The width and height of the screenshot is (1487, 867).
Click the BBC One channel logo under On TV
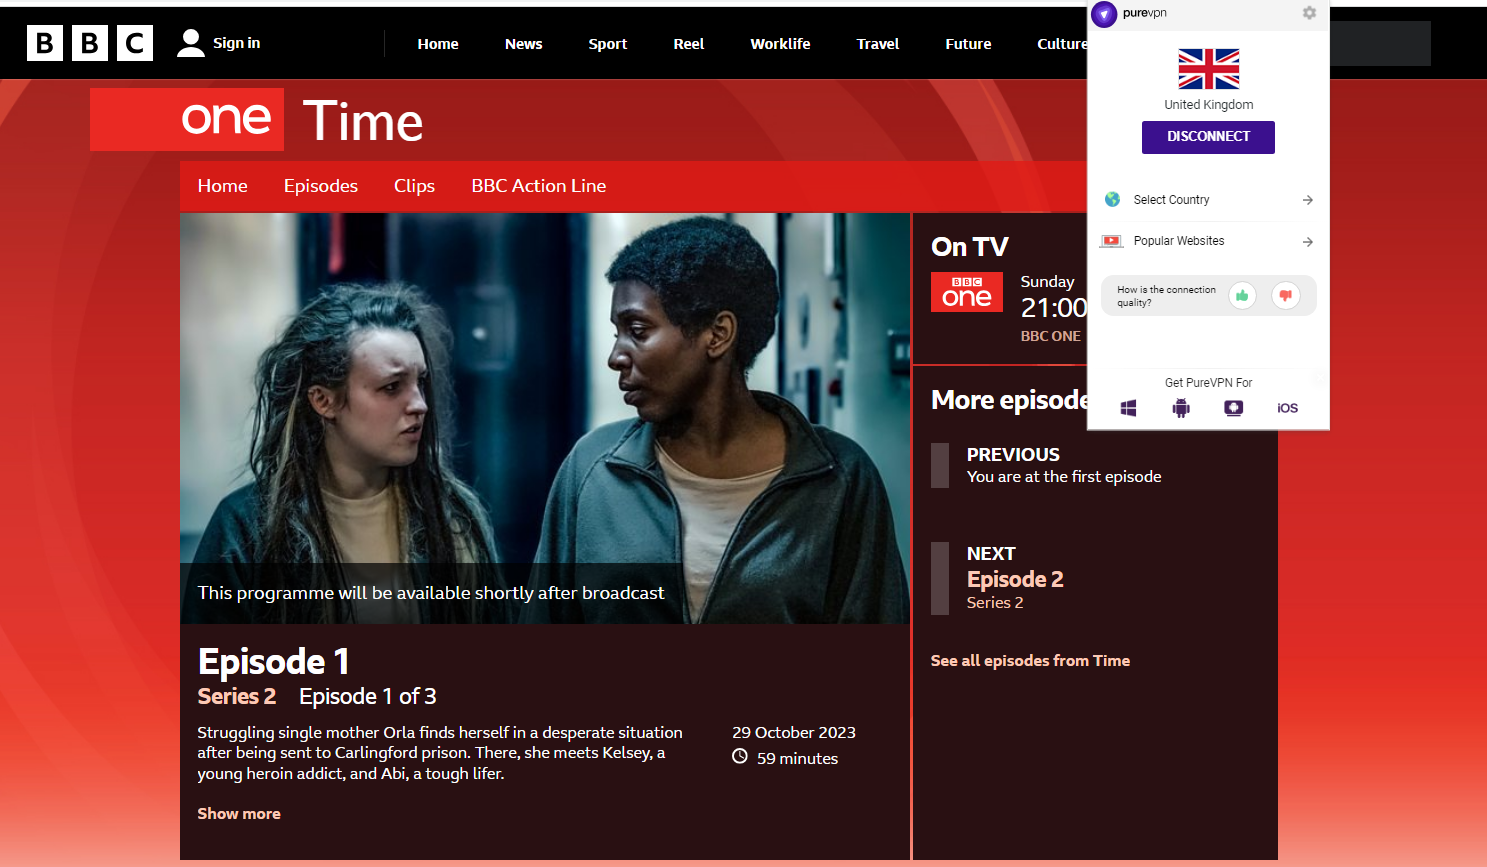click(966, 291)
